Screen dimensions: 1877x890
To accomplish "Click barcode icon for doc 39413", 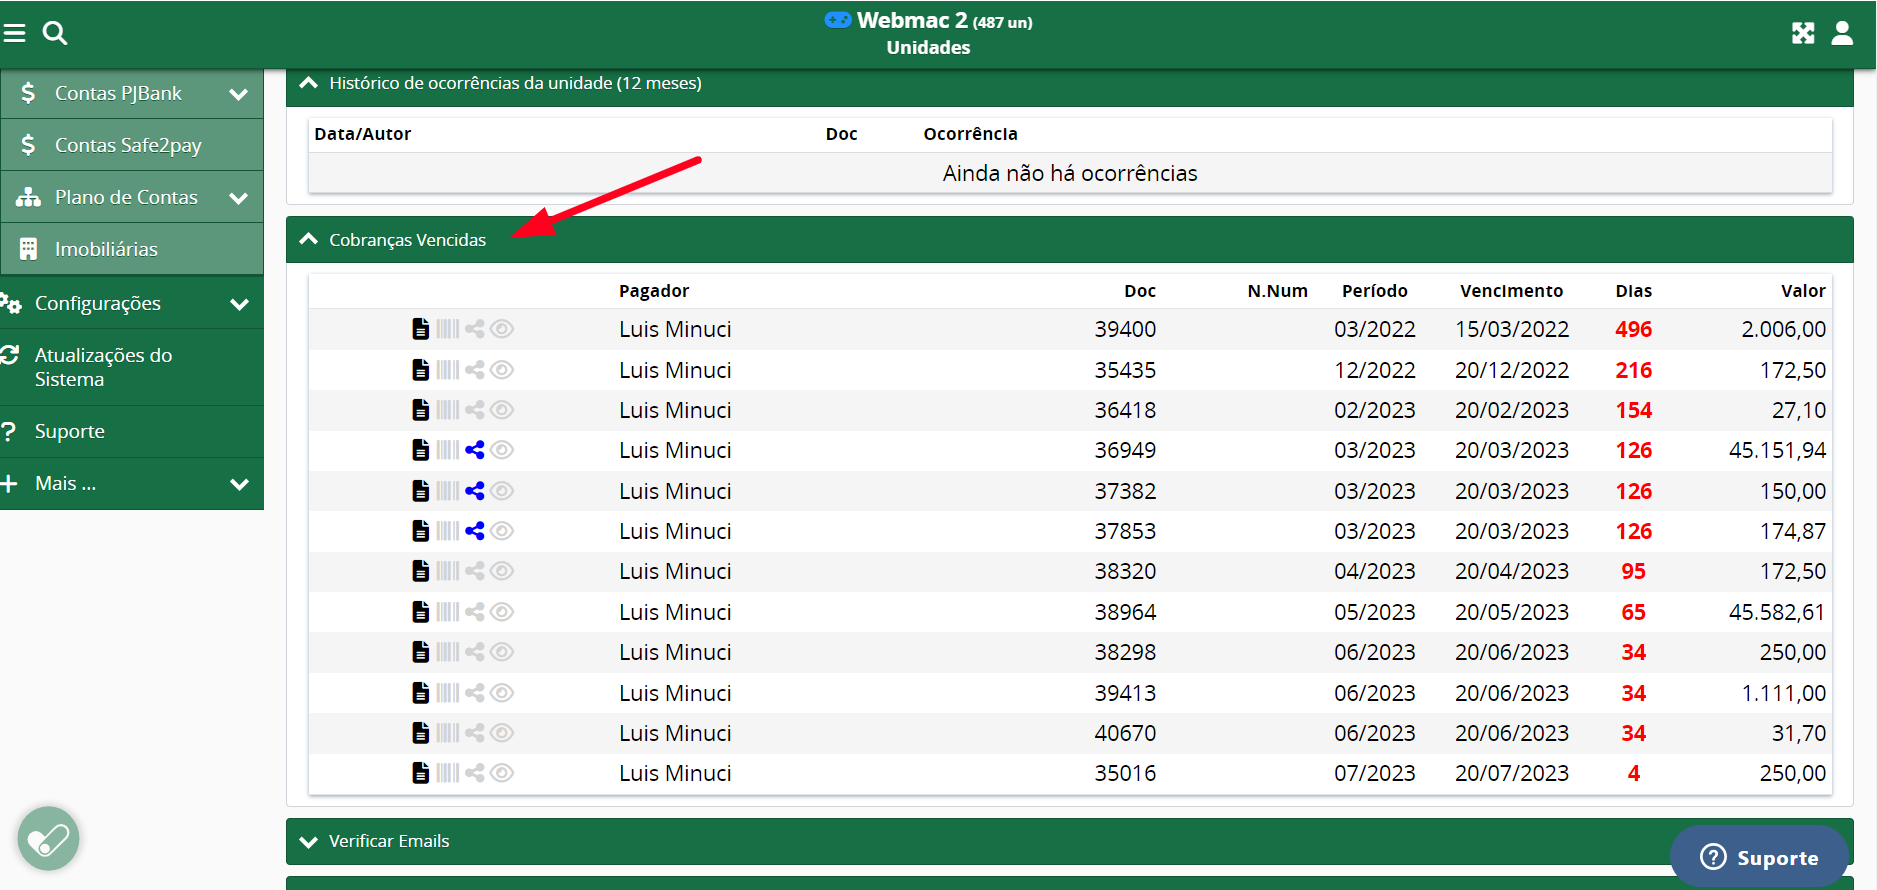I will pyautogui.click(x=448, y=693).
